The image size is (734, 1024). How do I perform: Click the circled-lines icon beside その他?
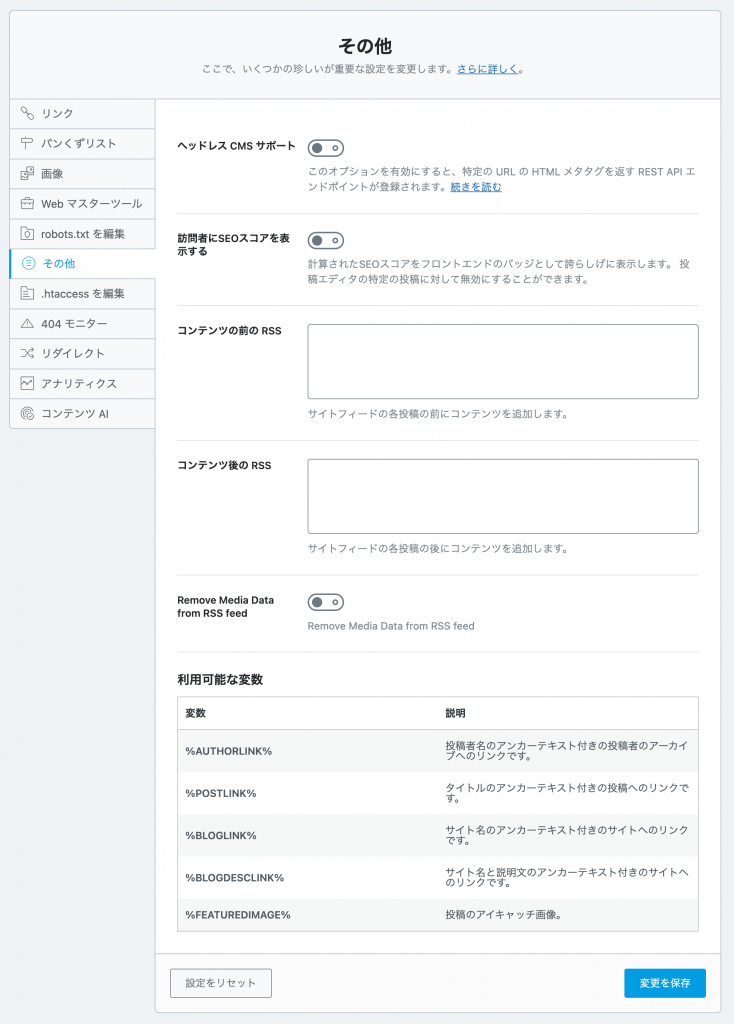point(28,263)
